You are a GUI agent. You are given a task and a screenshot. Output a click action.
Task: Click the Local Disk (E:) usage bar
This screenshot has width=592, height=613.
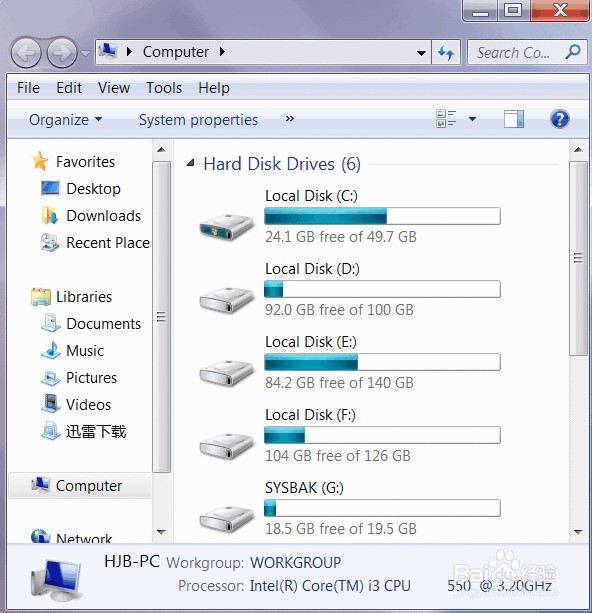point(382,362)
